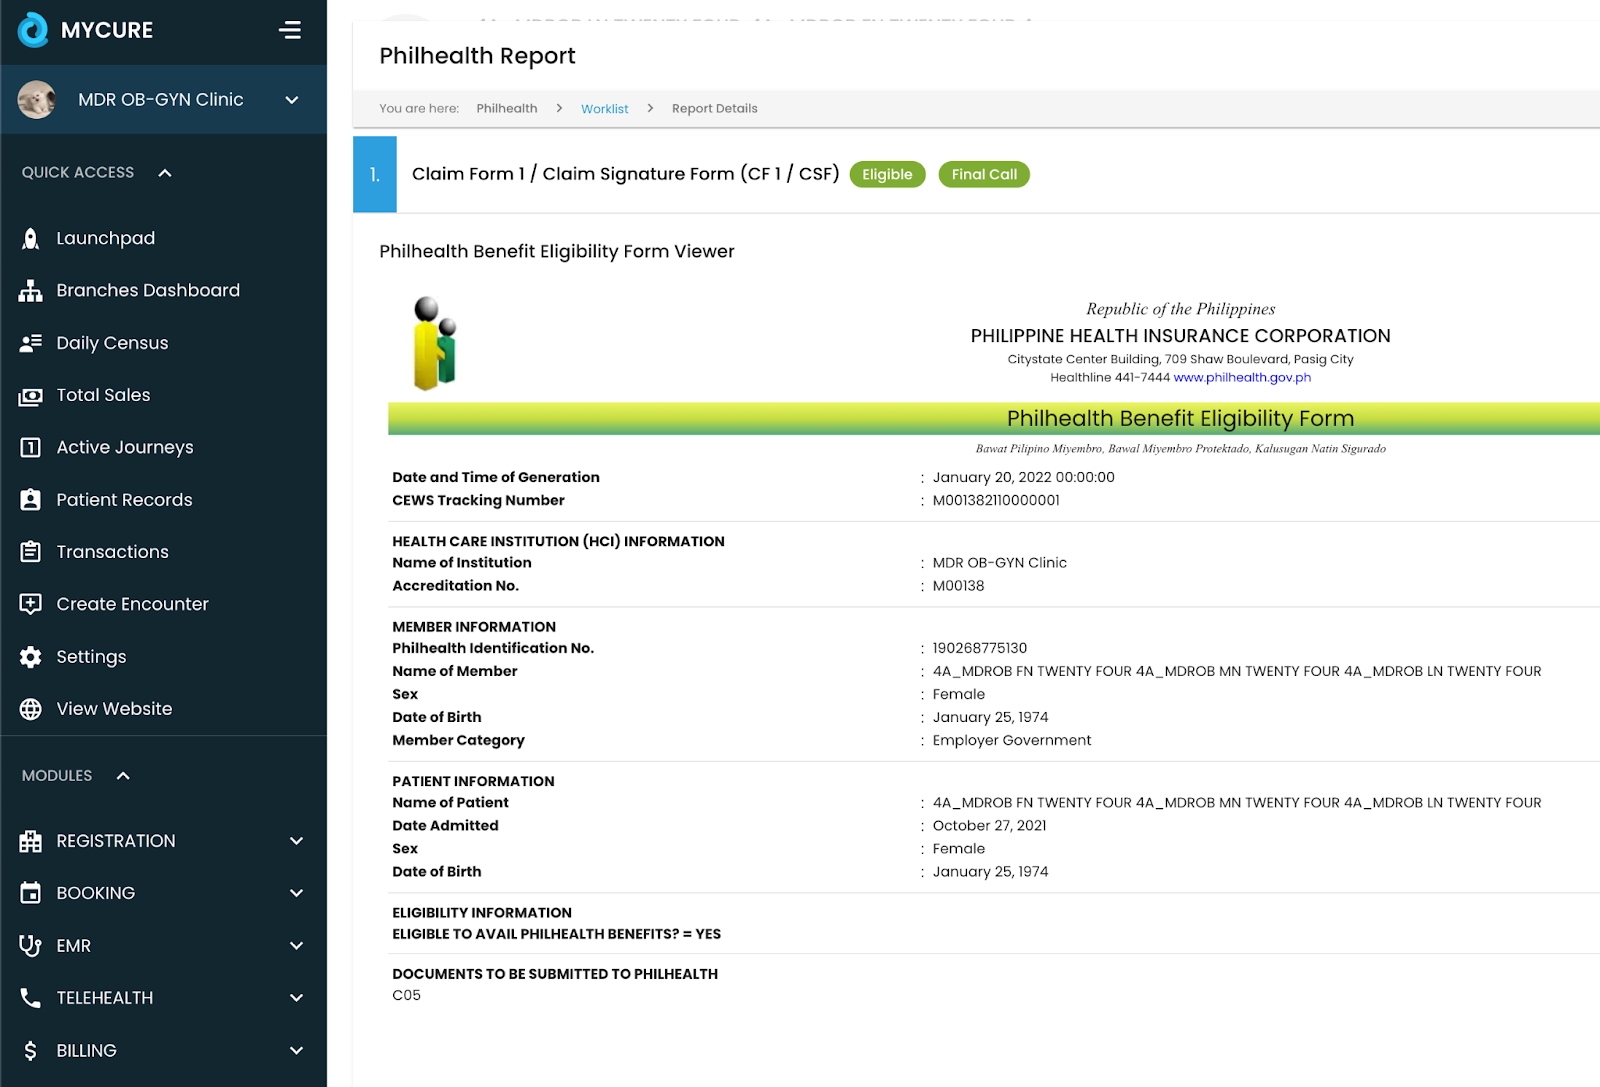Click the Branches Dashboard hierarchy icon
This screenshot has height=1087, width=1600.
(x=31, y=290)
